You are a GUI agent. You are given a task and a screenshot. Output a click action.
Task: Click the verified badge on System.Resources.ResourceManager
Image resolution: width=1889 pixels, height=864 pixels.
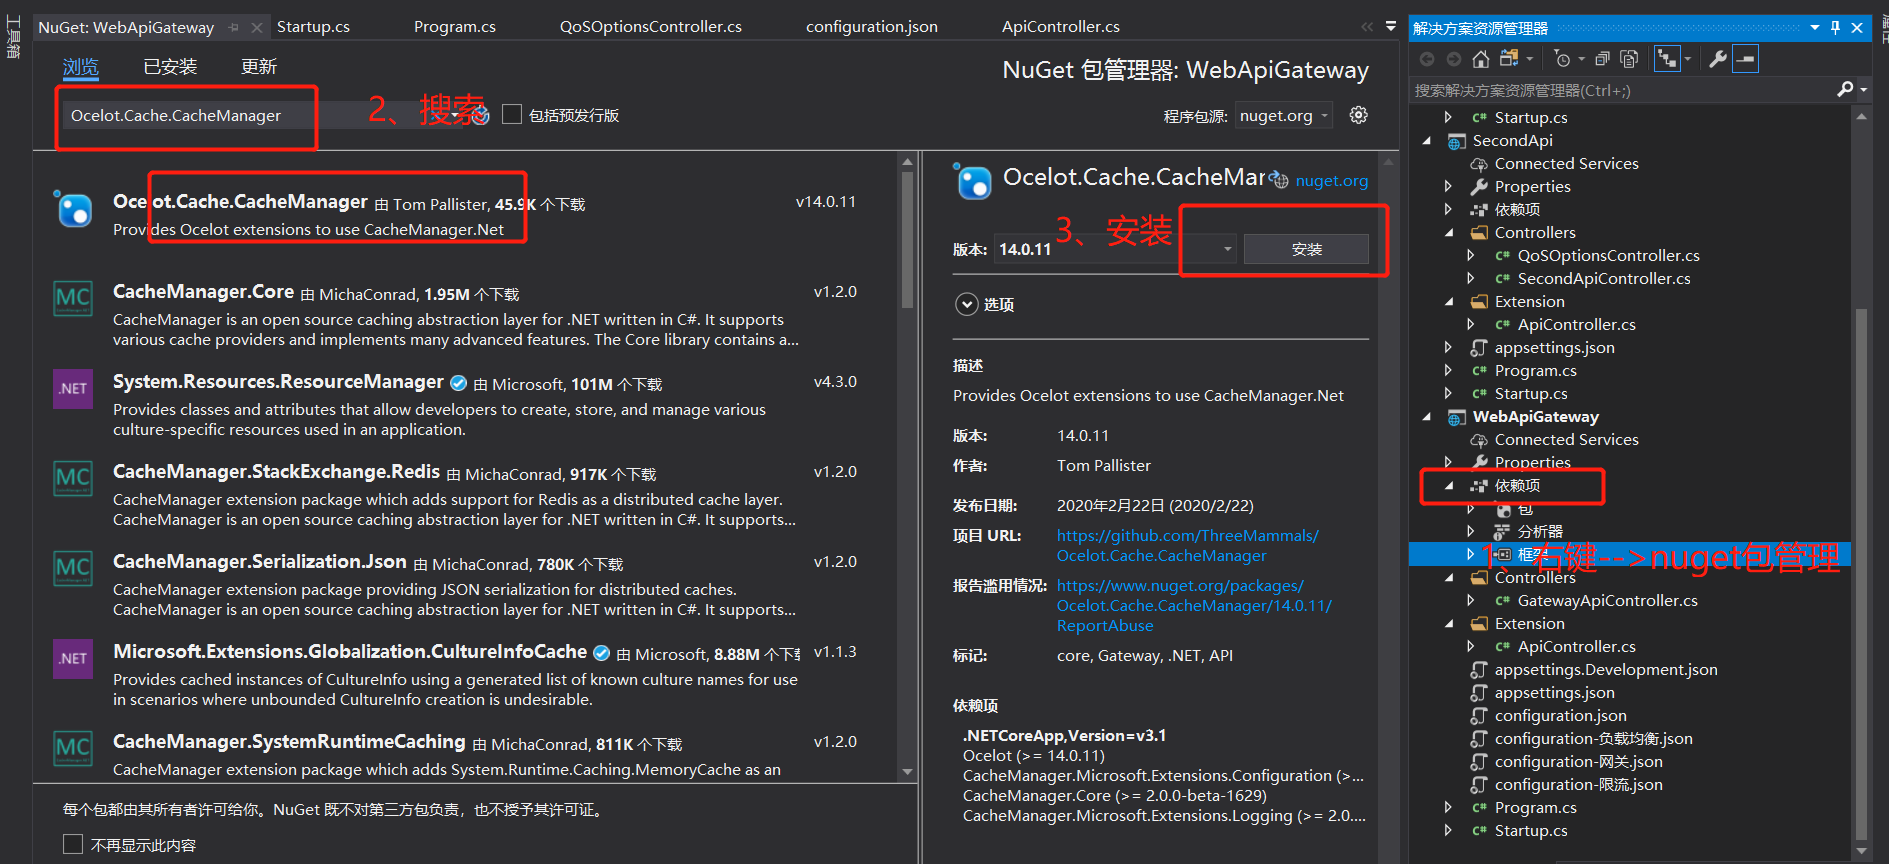tap(458, 383)
